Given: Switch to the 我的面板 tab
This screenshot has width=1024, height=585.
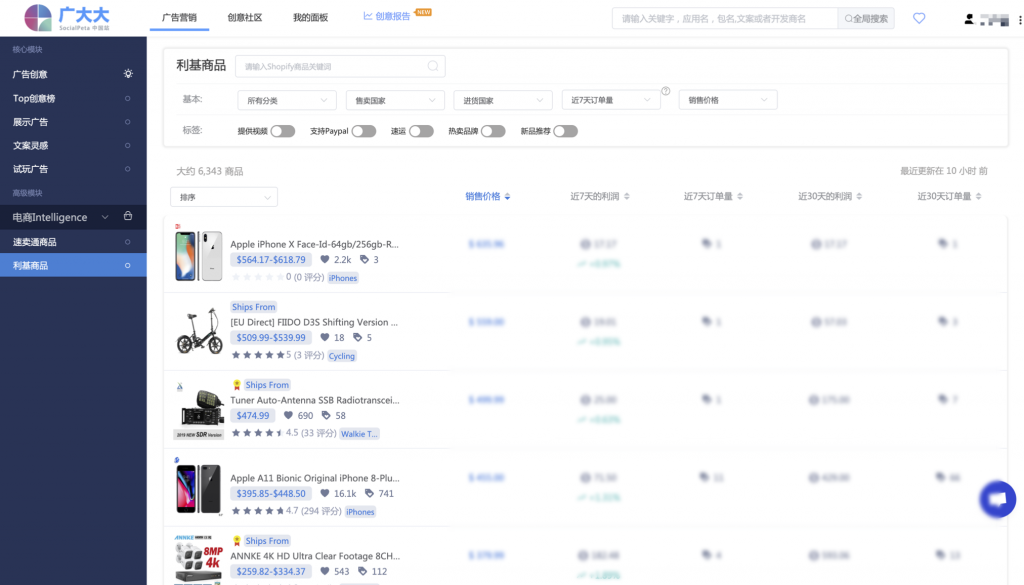Looking at the screenshot, I should [x=310, y=18].
